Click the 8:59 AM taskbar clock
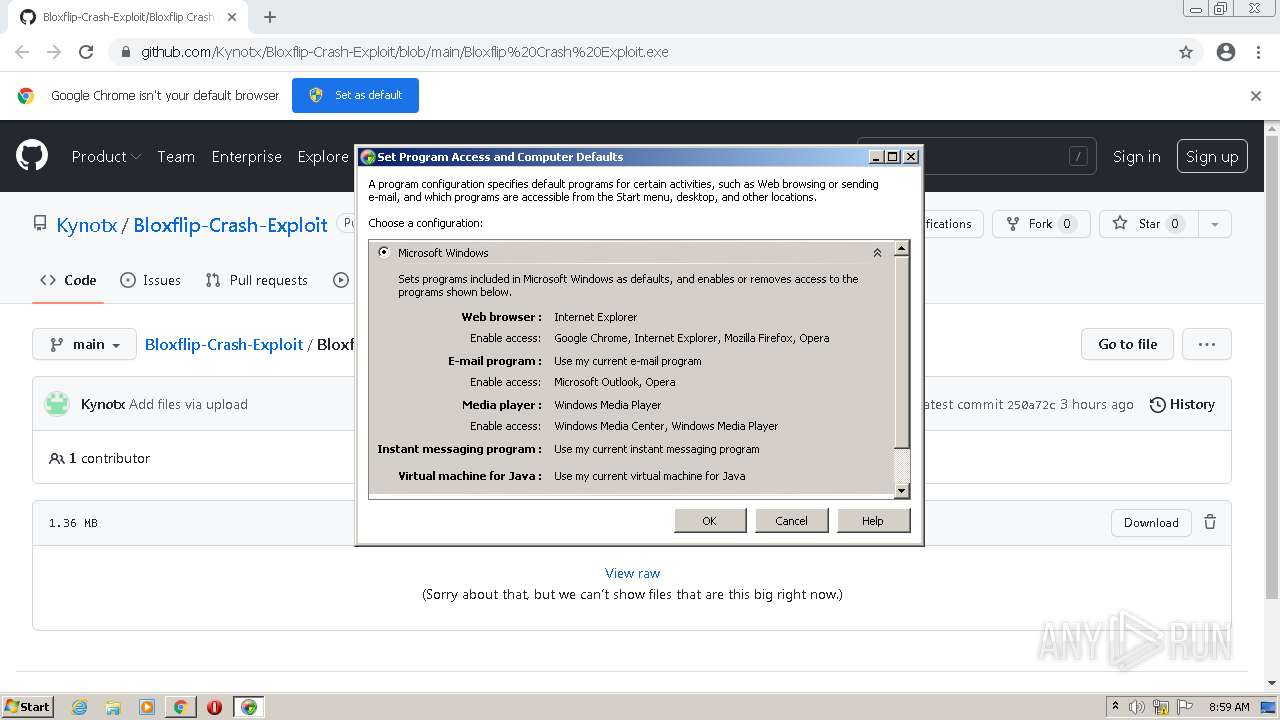Image resolution: width=1280 pixels, height=720 pixels. pos(1229,707)
